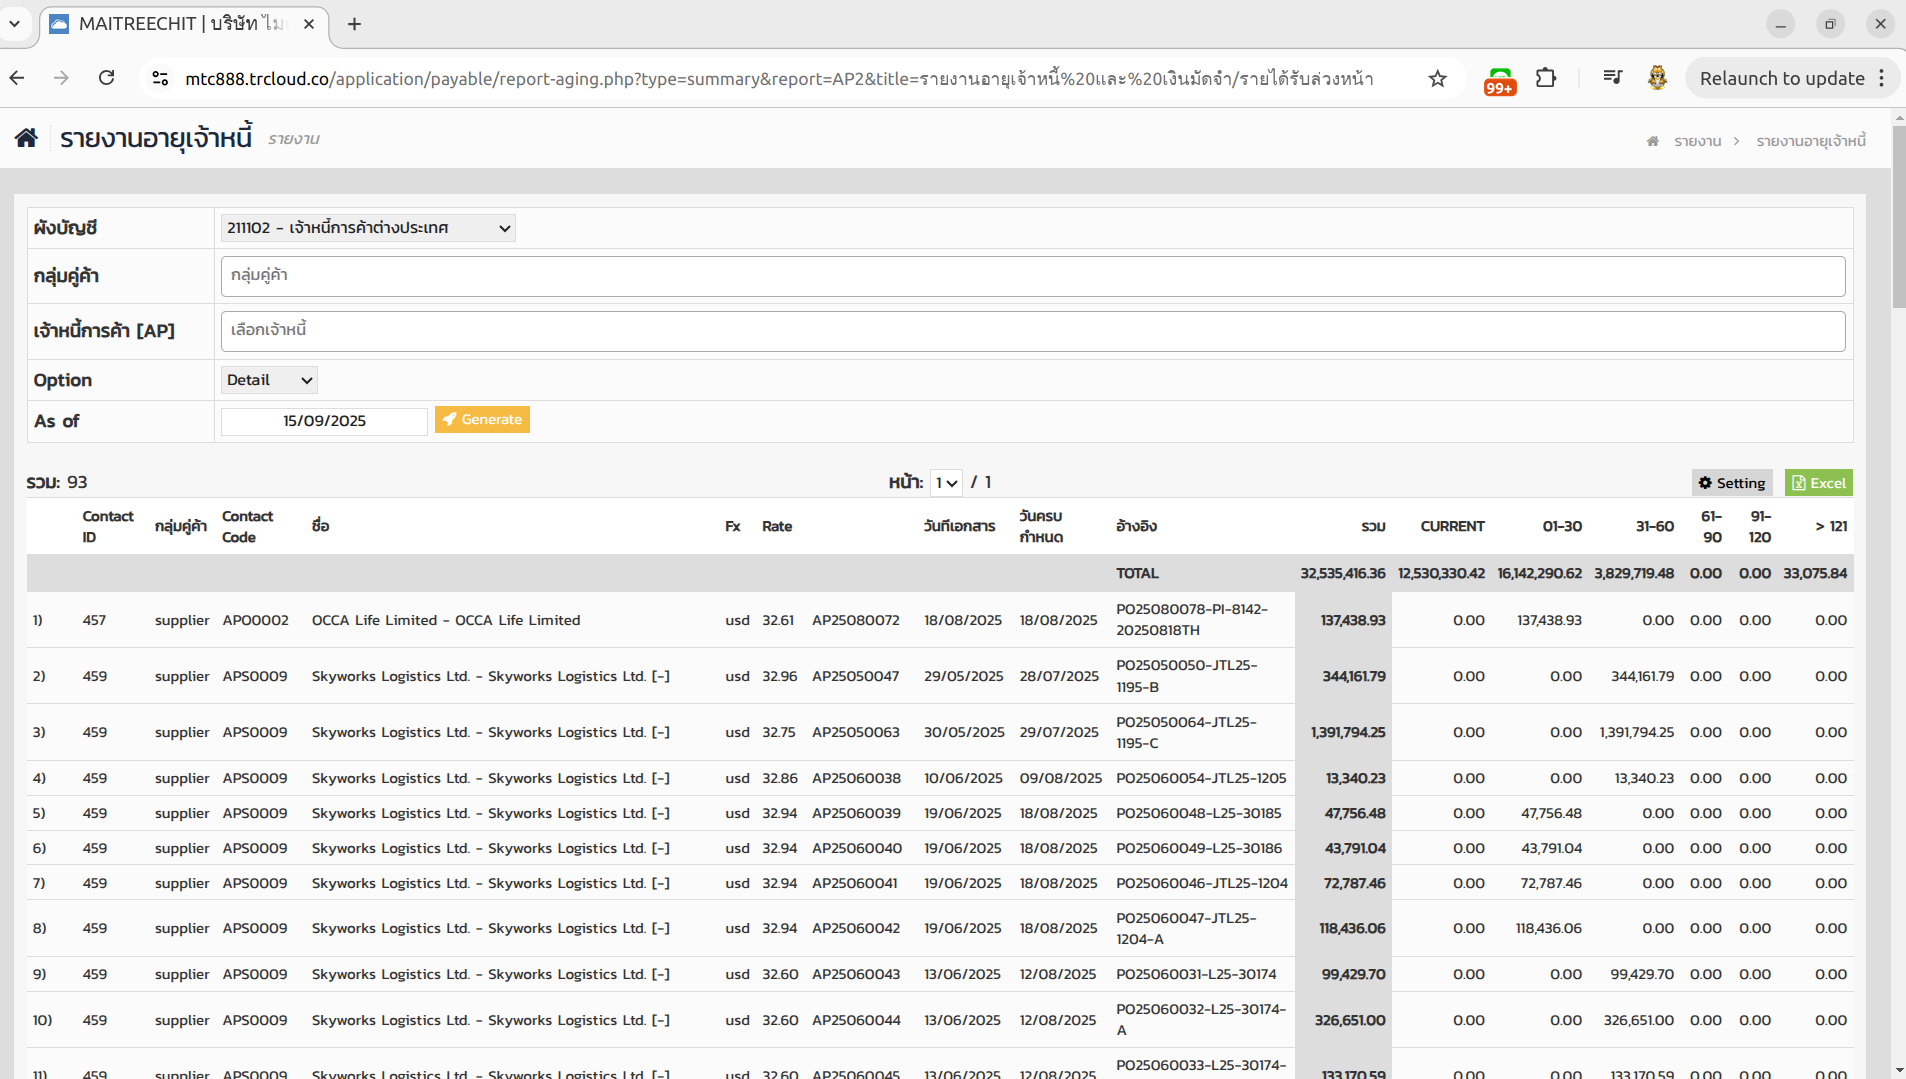Viewport: 1906px width, 1079px height.
Task: Click the green extension with 99+ badge
Action: 1499,79
